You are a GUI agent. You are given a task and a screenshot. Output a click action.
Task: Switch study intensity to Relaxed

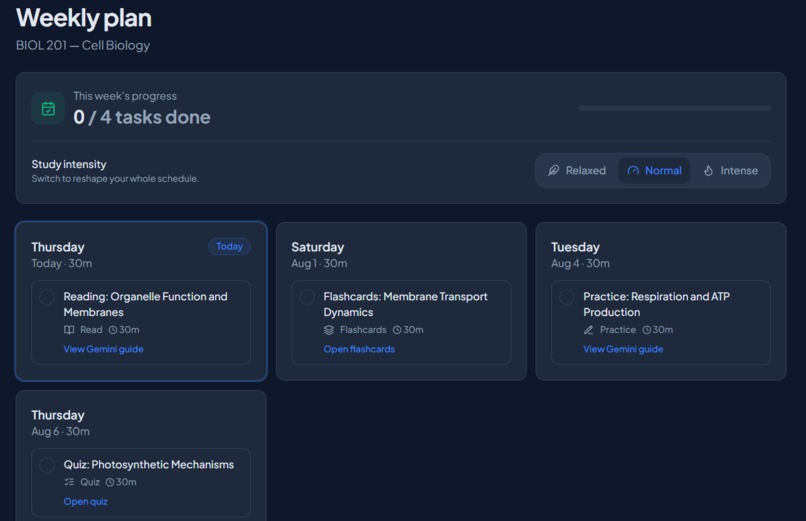point(577,171)
